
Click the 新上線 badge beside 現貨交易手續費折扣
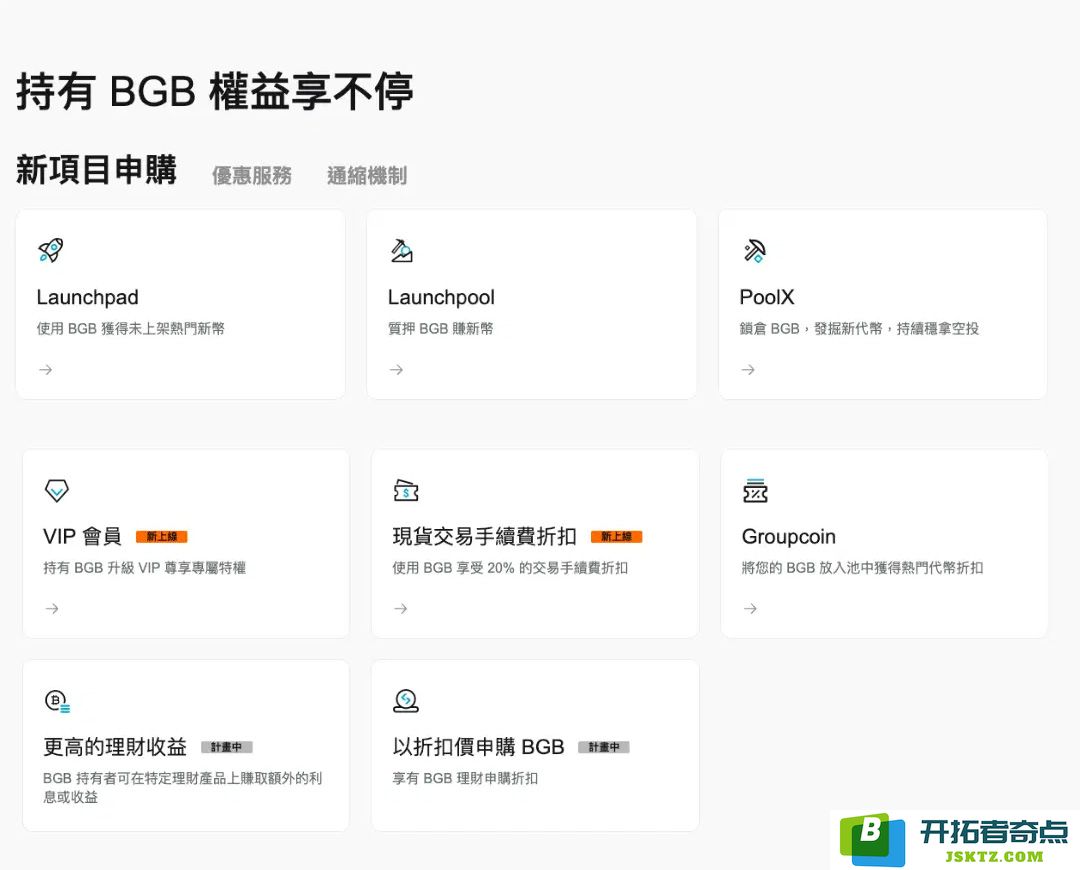[616, 537]
